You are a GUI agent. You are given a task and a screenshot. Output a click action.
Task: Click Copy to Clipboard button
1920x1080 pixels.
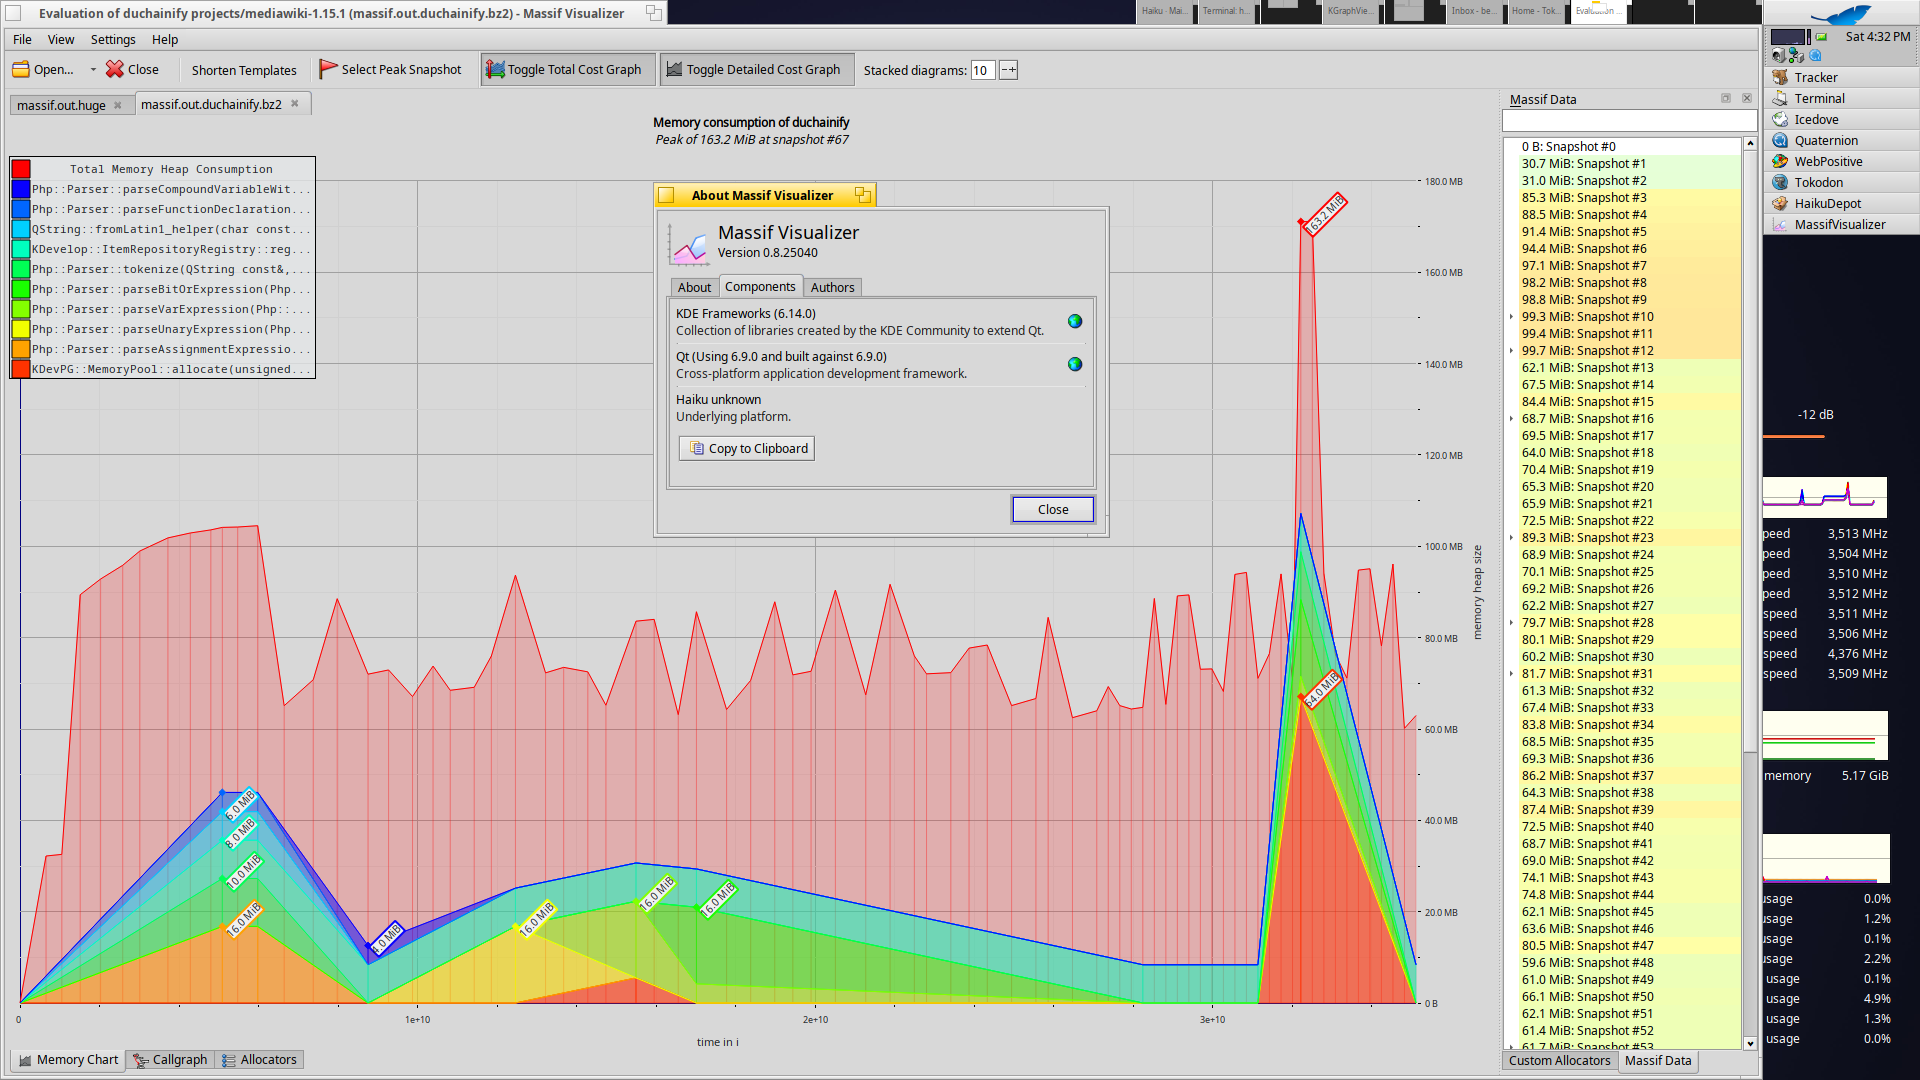tap(747, 449)
